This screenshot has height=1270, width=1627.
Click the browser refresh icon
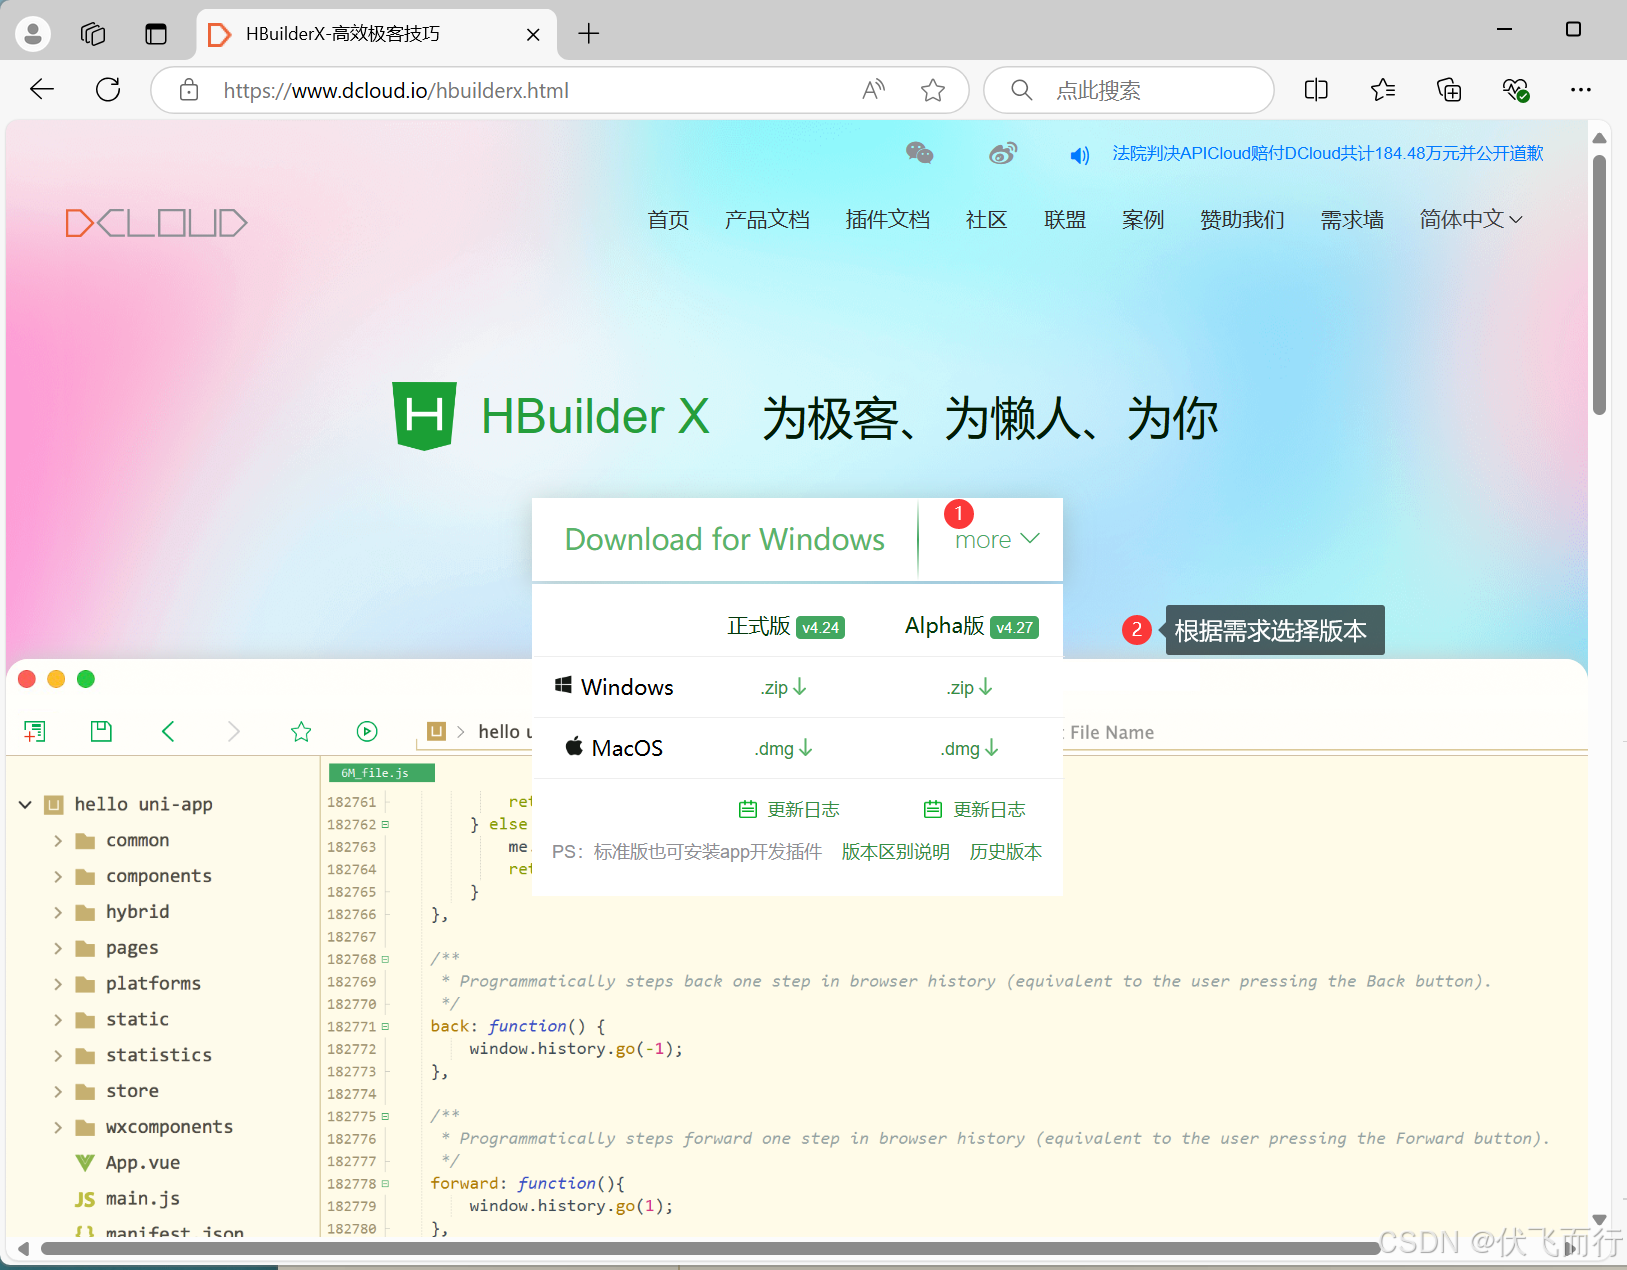click(x=108, y=89)
